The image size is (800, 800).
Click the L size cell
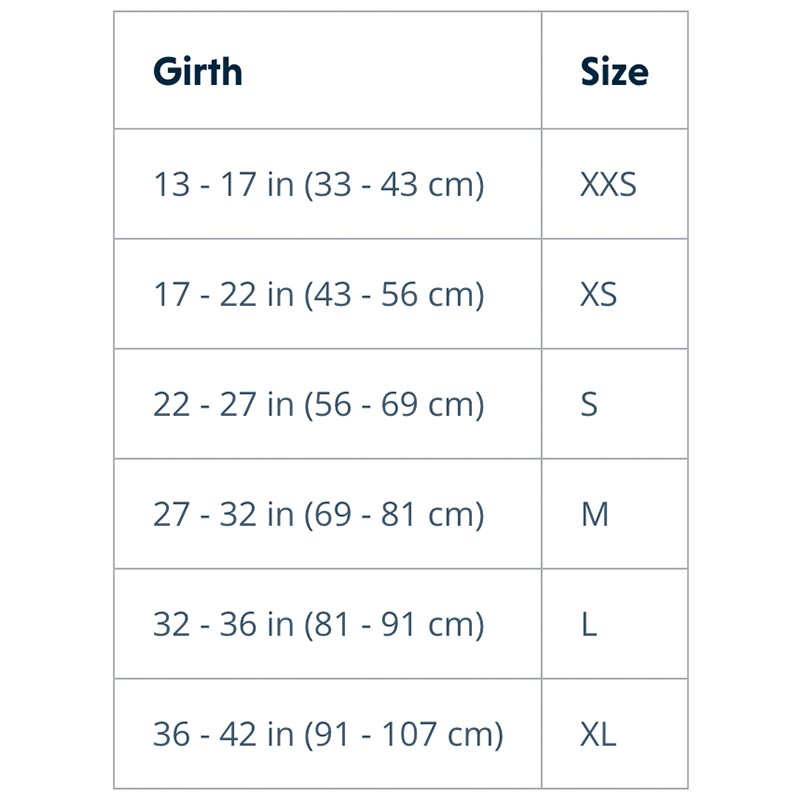pyautogui.click(x=614, y=623)
